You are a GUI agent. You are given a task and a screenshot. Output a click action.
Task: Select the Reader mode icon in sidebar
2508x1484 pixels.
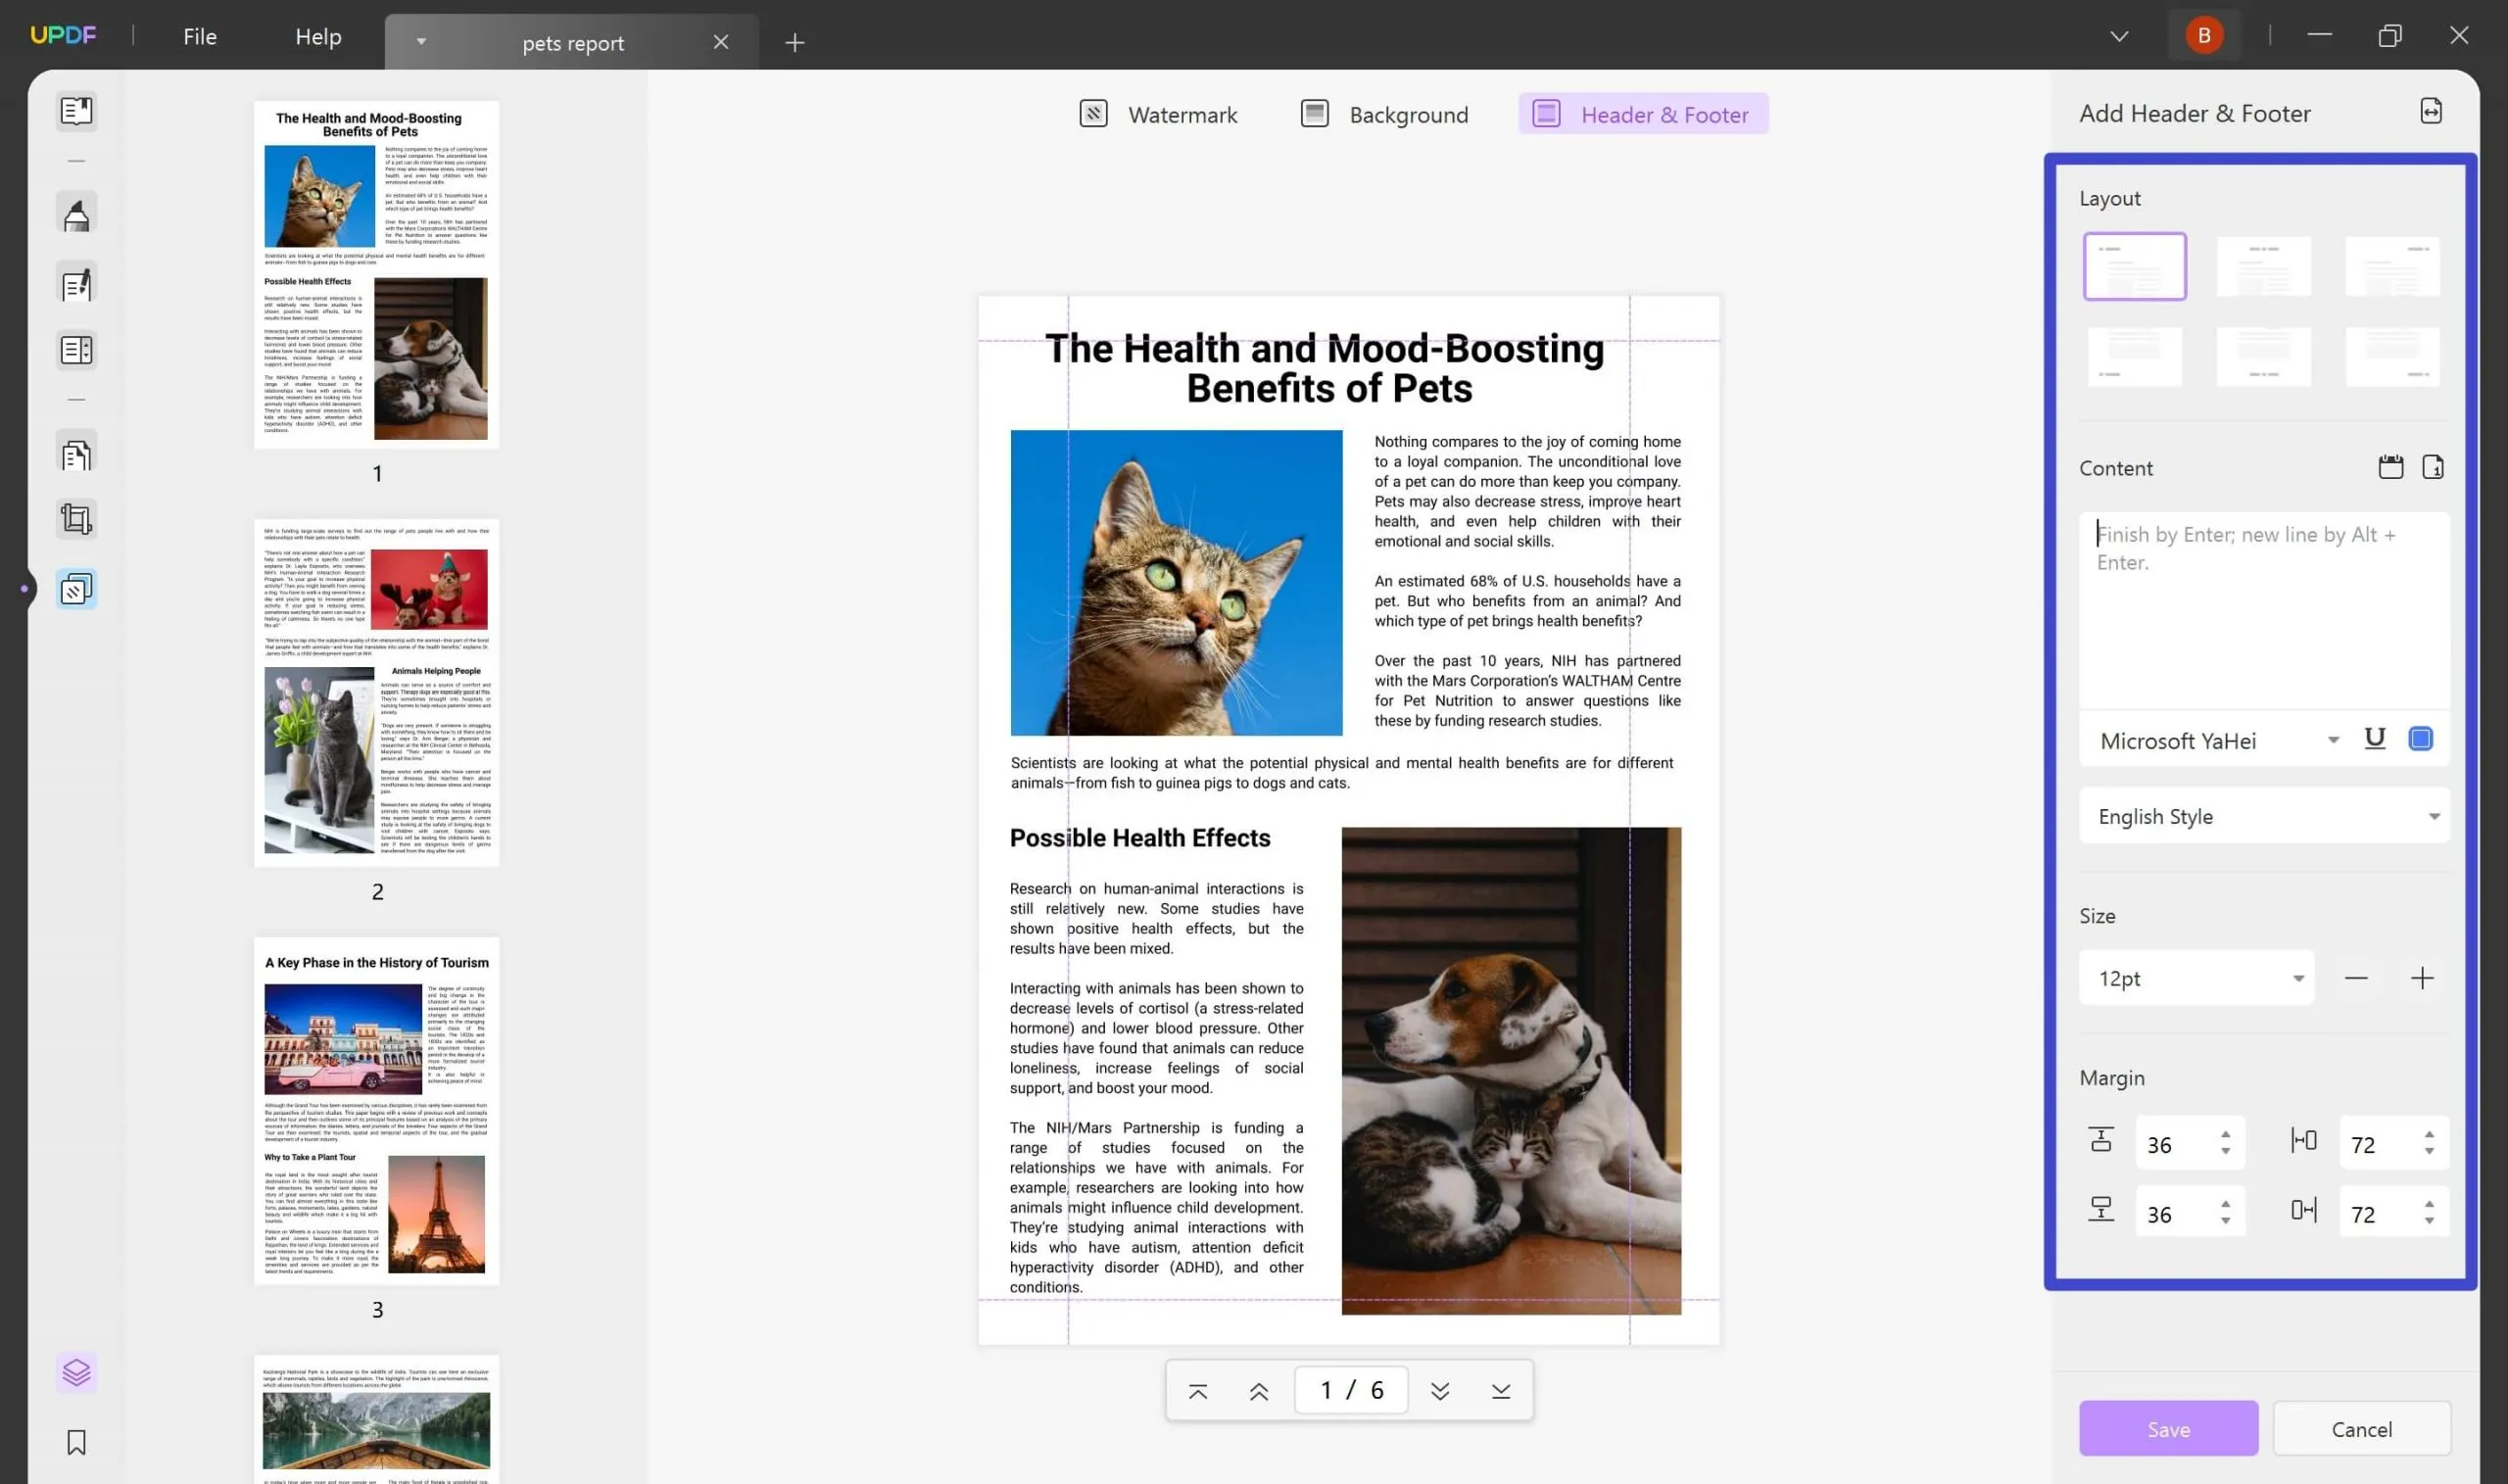[76, 110]
